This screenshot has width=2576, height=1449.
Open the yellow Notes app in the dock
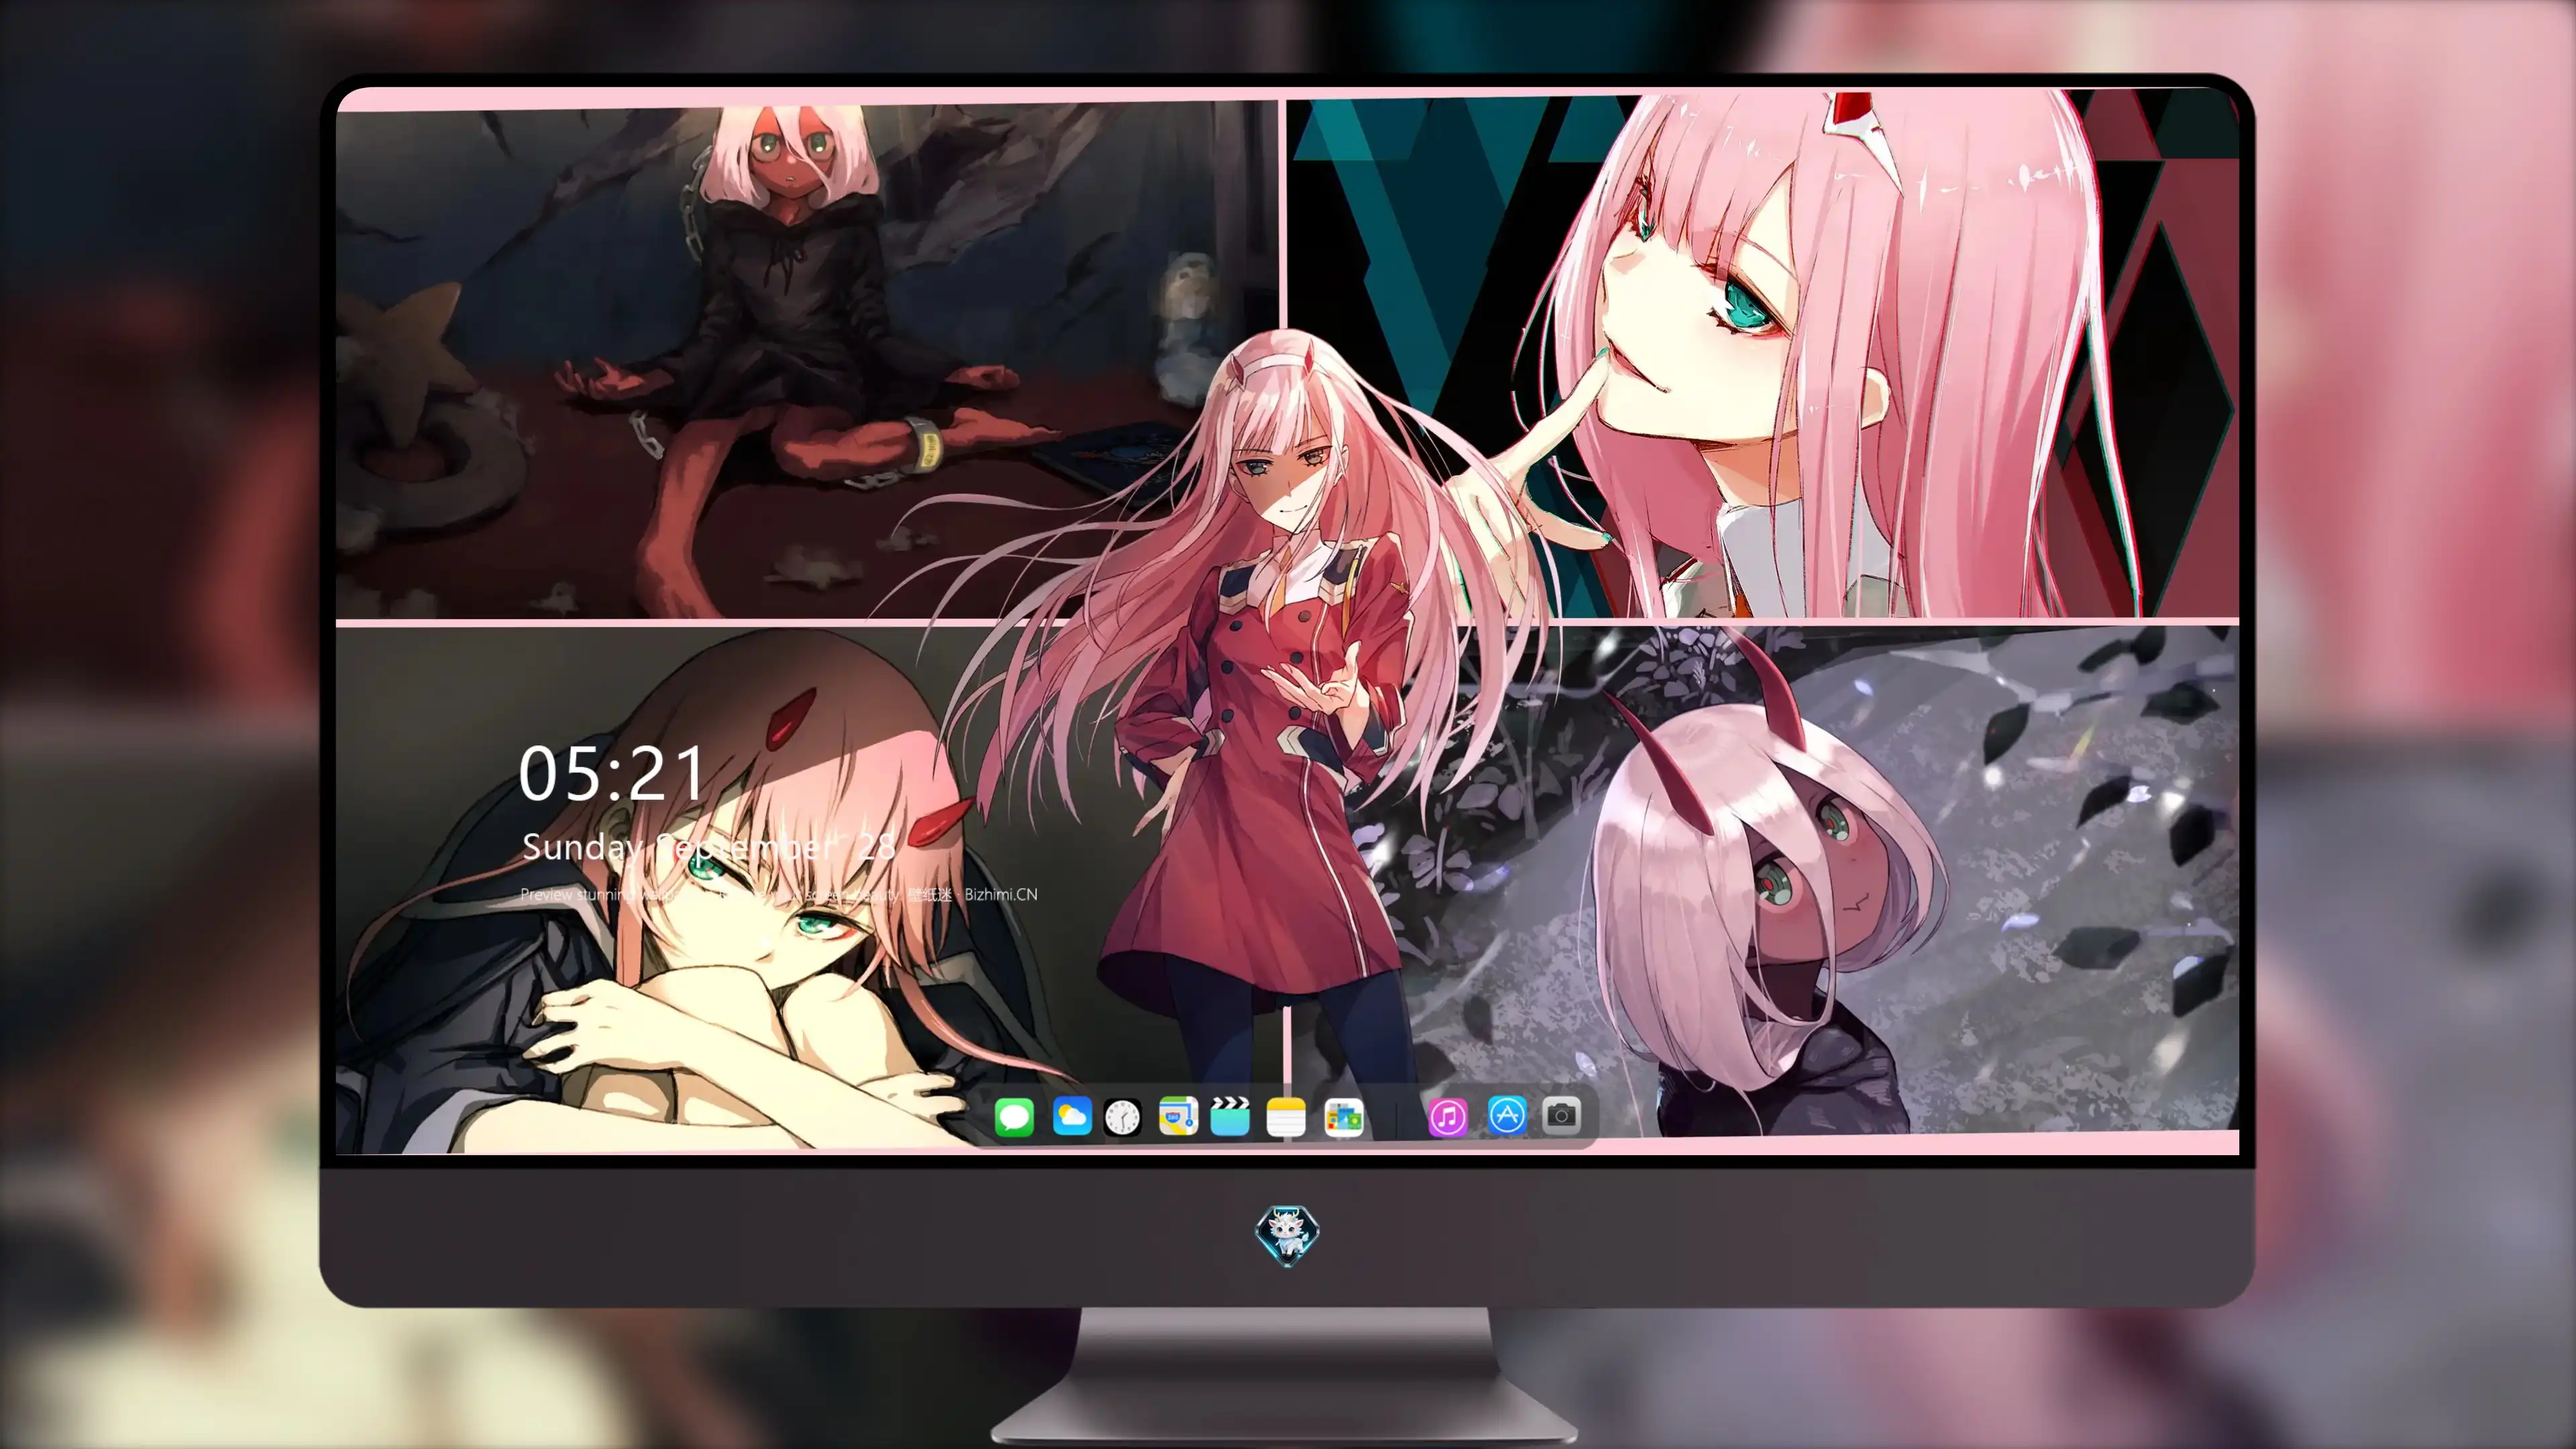[x=1286, y=1117]
